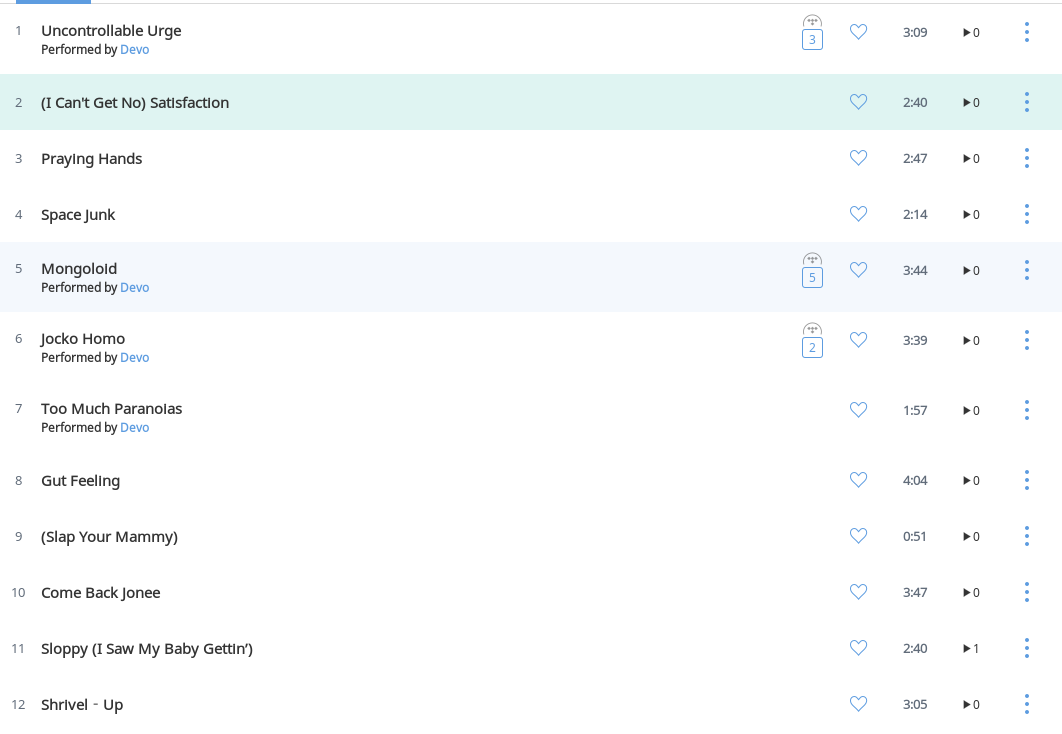Favorite Uncontrollable Urge with heart icon

[858, 32]
